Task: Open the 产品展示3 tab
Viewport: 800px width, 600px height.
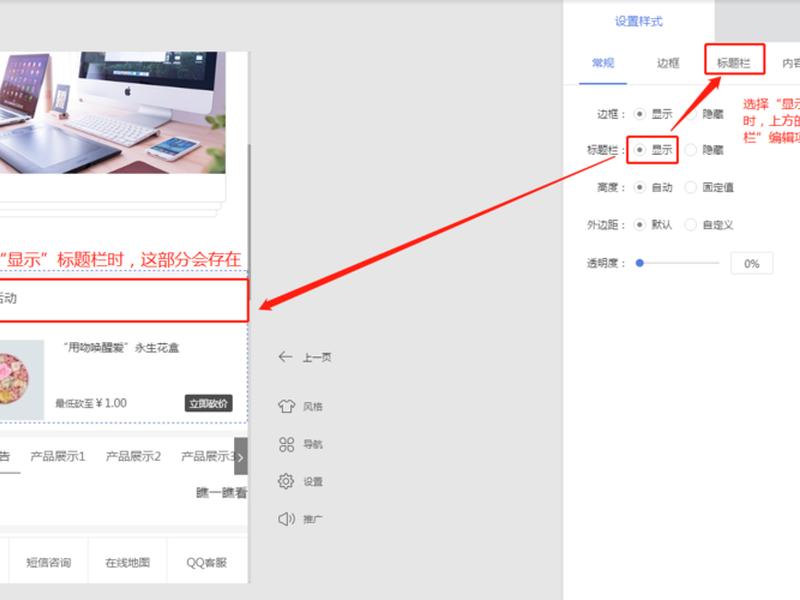Action: coord(208,456)
